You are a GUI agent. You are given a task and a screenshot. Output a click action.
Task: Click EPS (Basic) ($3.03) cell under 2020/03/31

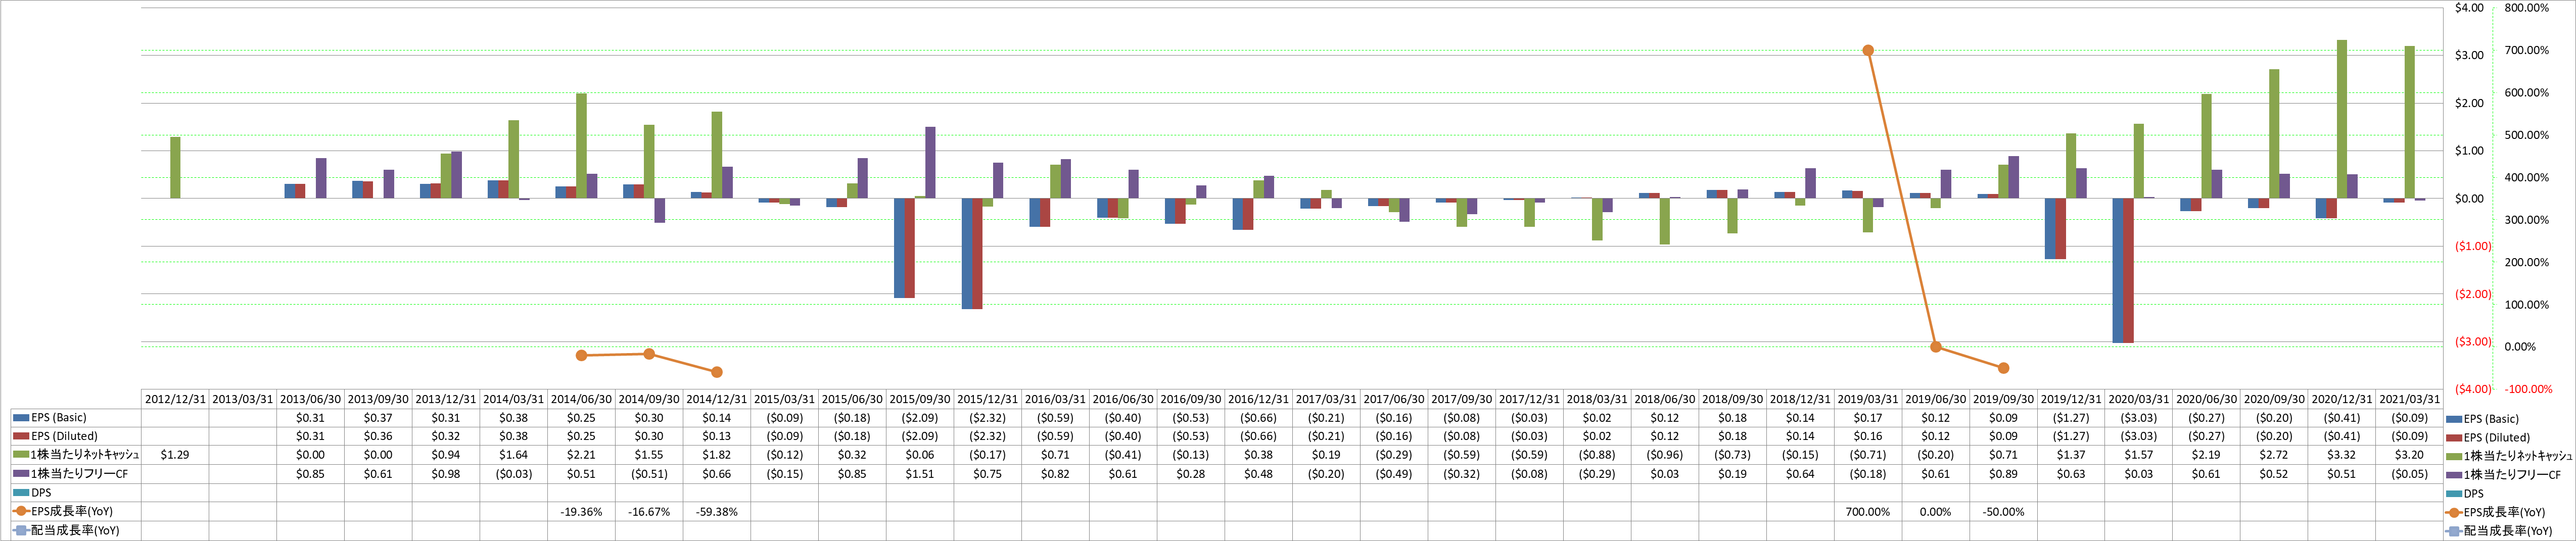(x=2139, y=418)
